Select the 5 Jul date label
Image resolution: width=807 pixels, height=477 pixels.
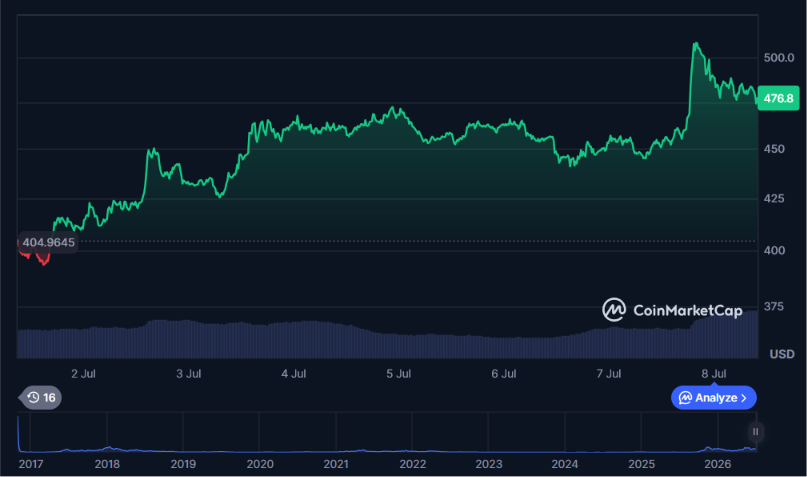pyautogui.click(x=399, y=374)
